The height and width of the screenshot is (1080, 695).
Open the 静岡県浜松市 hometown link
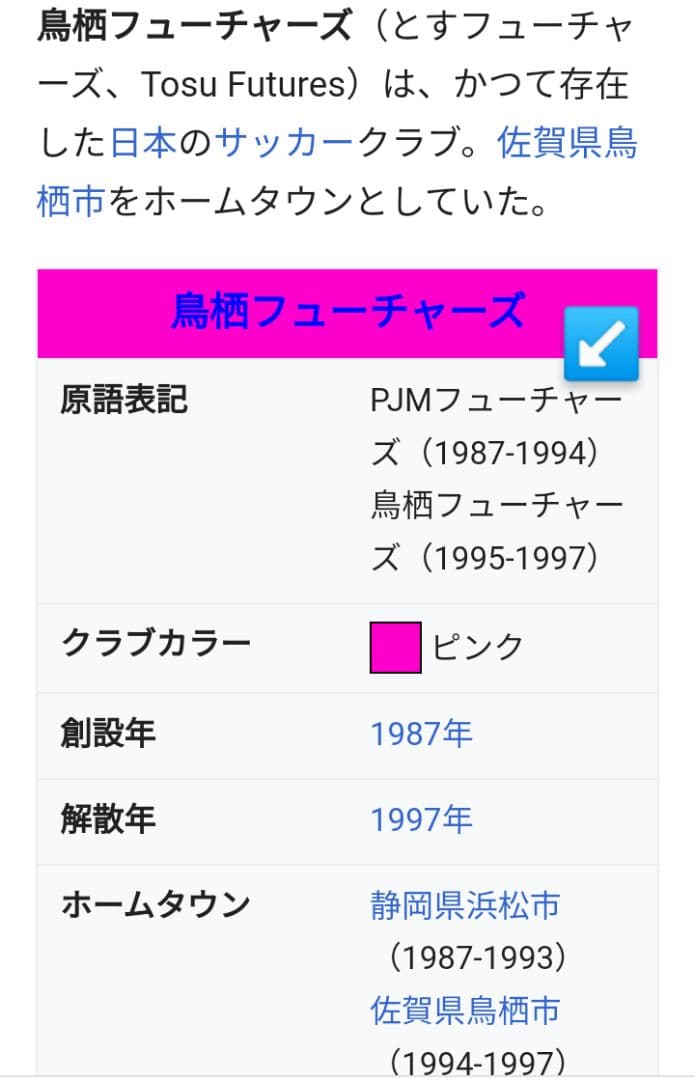(465, 906)
